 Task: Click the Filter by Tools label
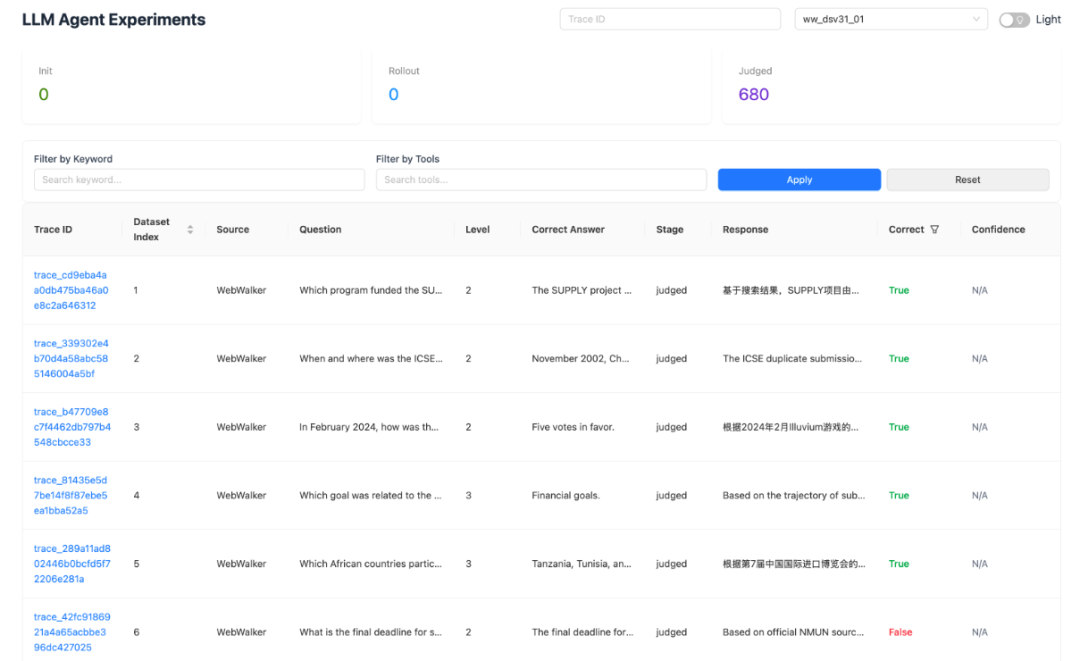[x=408, y=159]
